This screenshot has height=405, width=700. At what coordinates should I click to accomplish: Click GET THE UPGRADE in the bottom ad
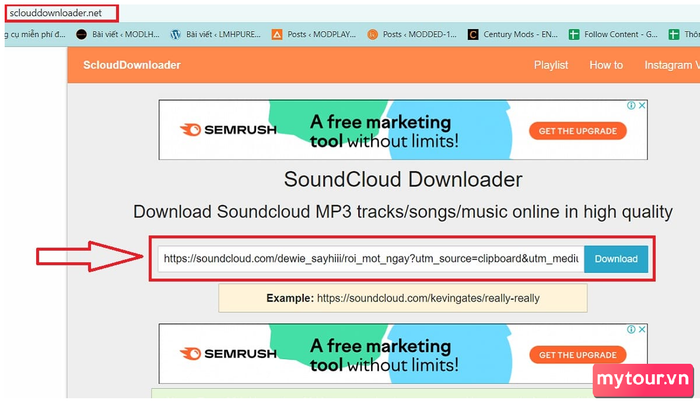(x=578, y=355)
